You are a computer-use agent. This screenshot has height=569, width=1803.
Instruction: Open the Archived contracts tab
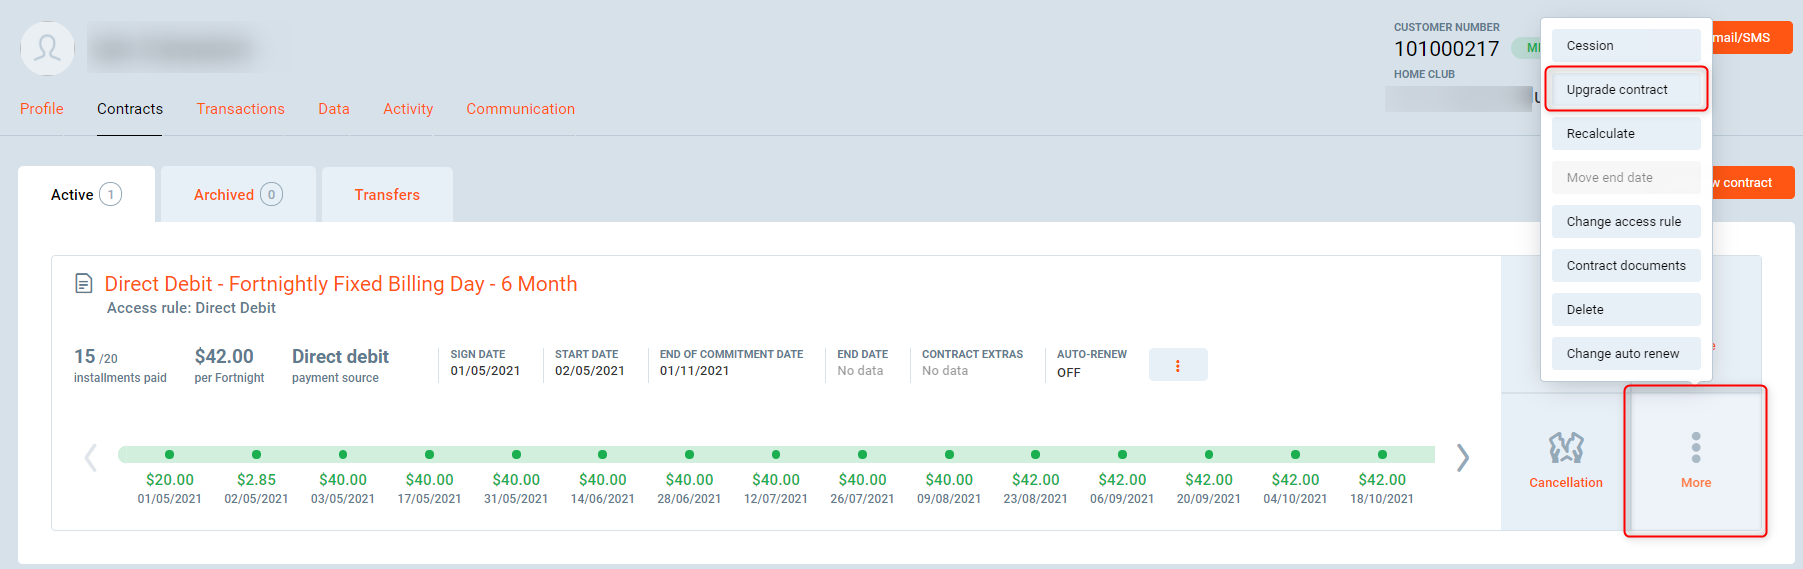point(237,195)
